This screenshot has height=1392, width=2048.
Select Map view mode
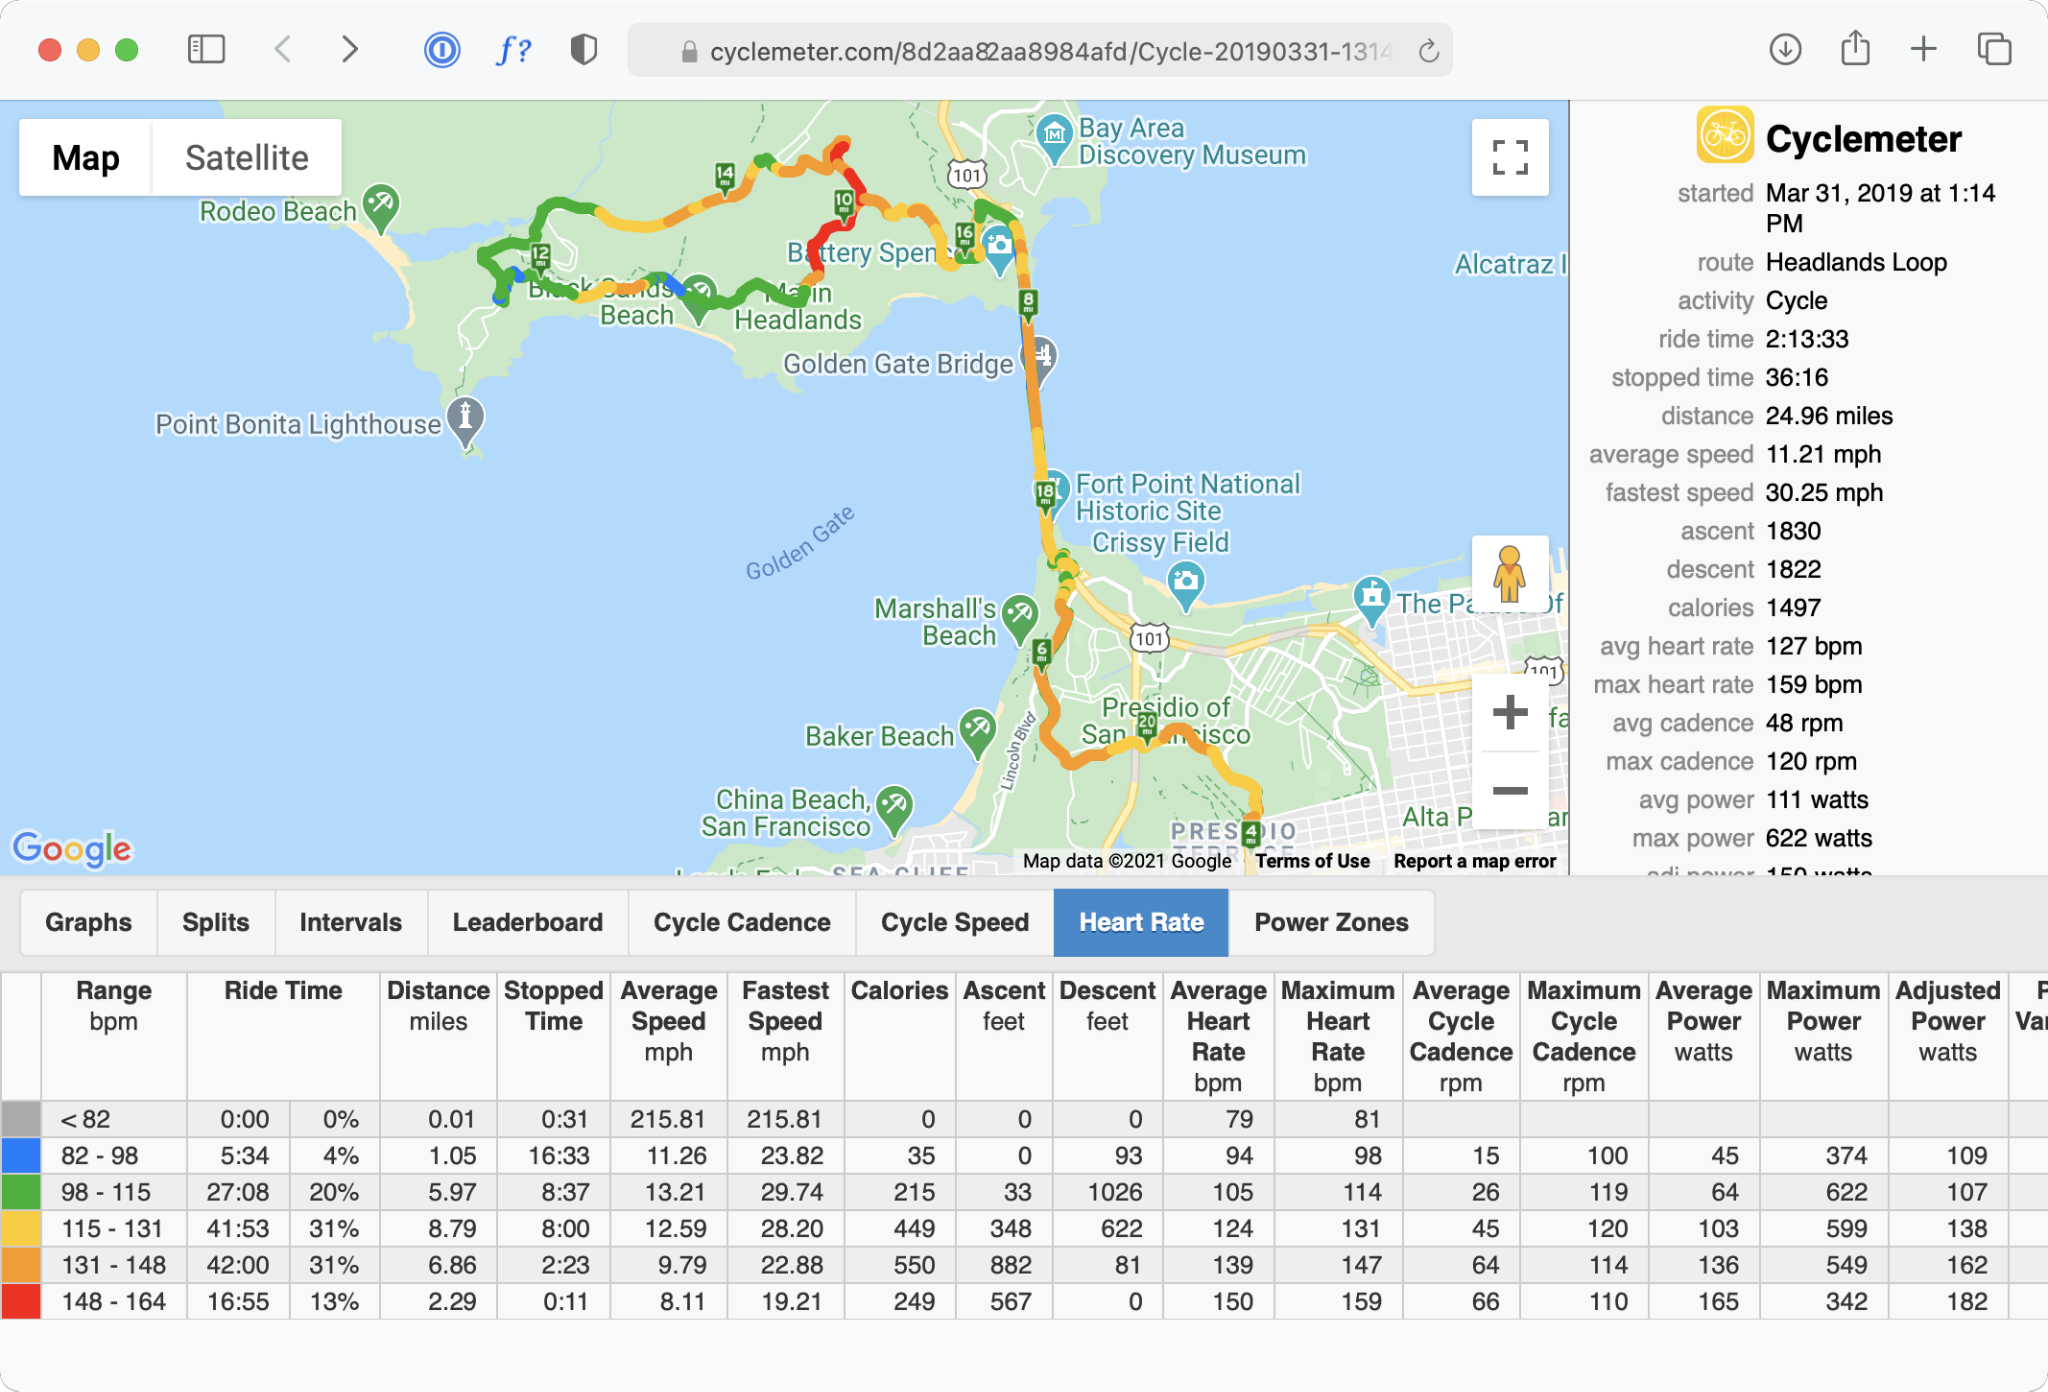click(x=86, y=157)
